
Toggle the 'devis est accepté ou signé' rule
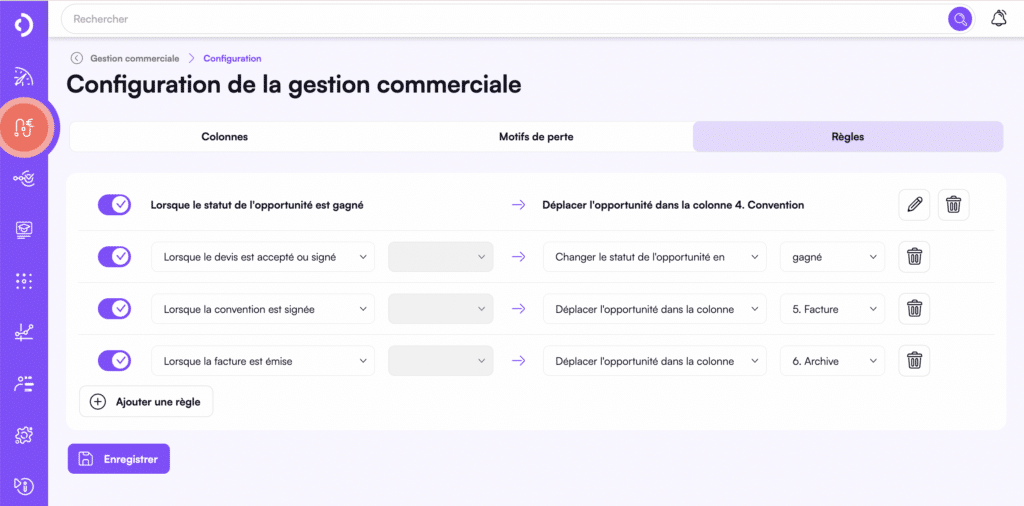click(x=114, y=257)
